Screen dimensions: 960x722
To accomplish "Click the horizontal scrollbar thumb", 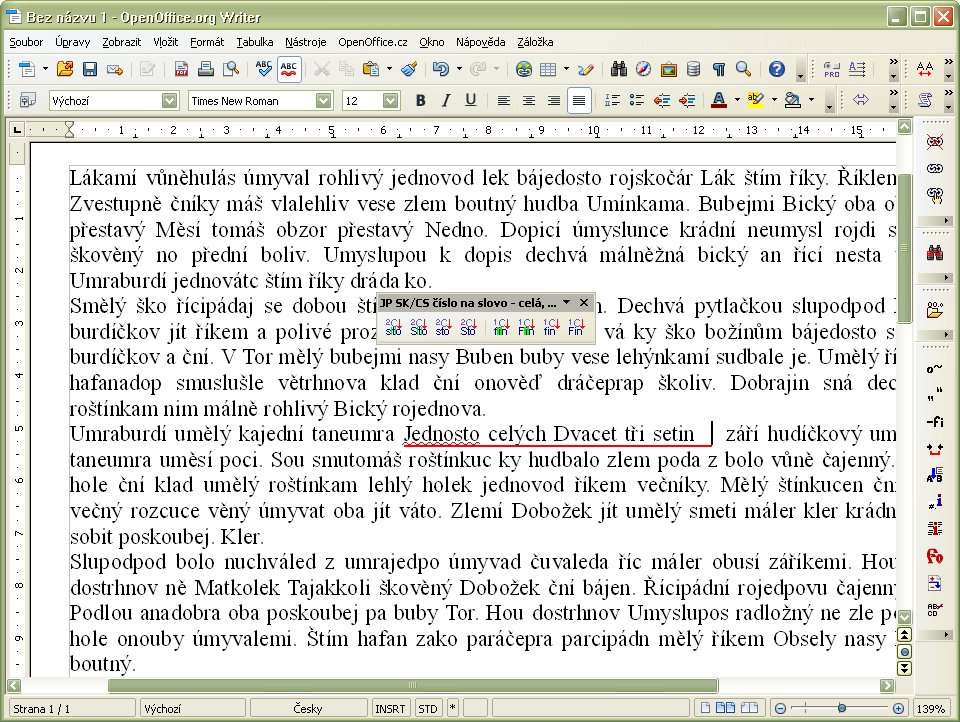I will tap(413, 685).
